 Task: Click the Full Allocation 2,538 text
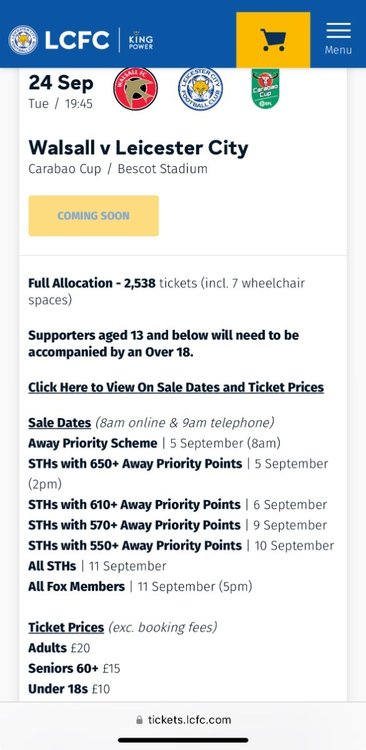click(x=92, y=283)
